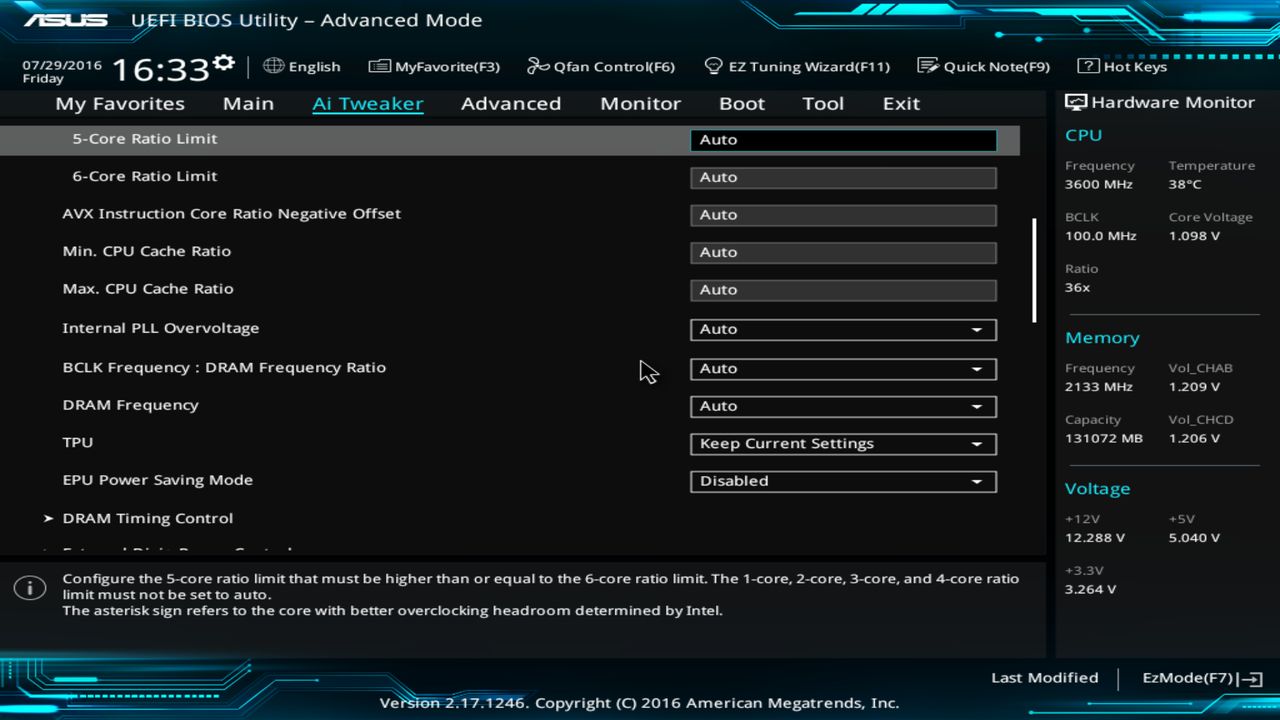
Task: Open the Boot menu tab
Action: pyautogui.click(x=741, y=103)
